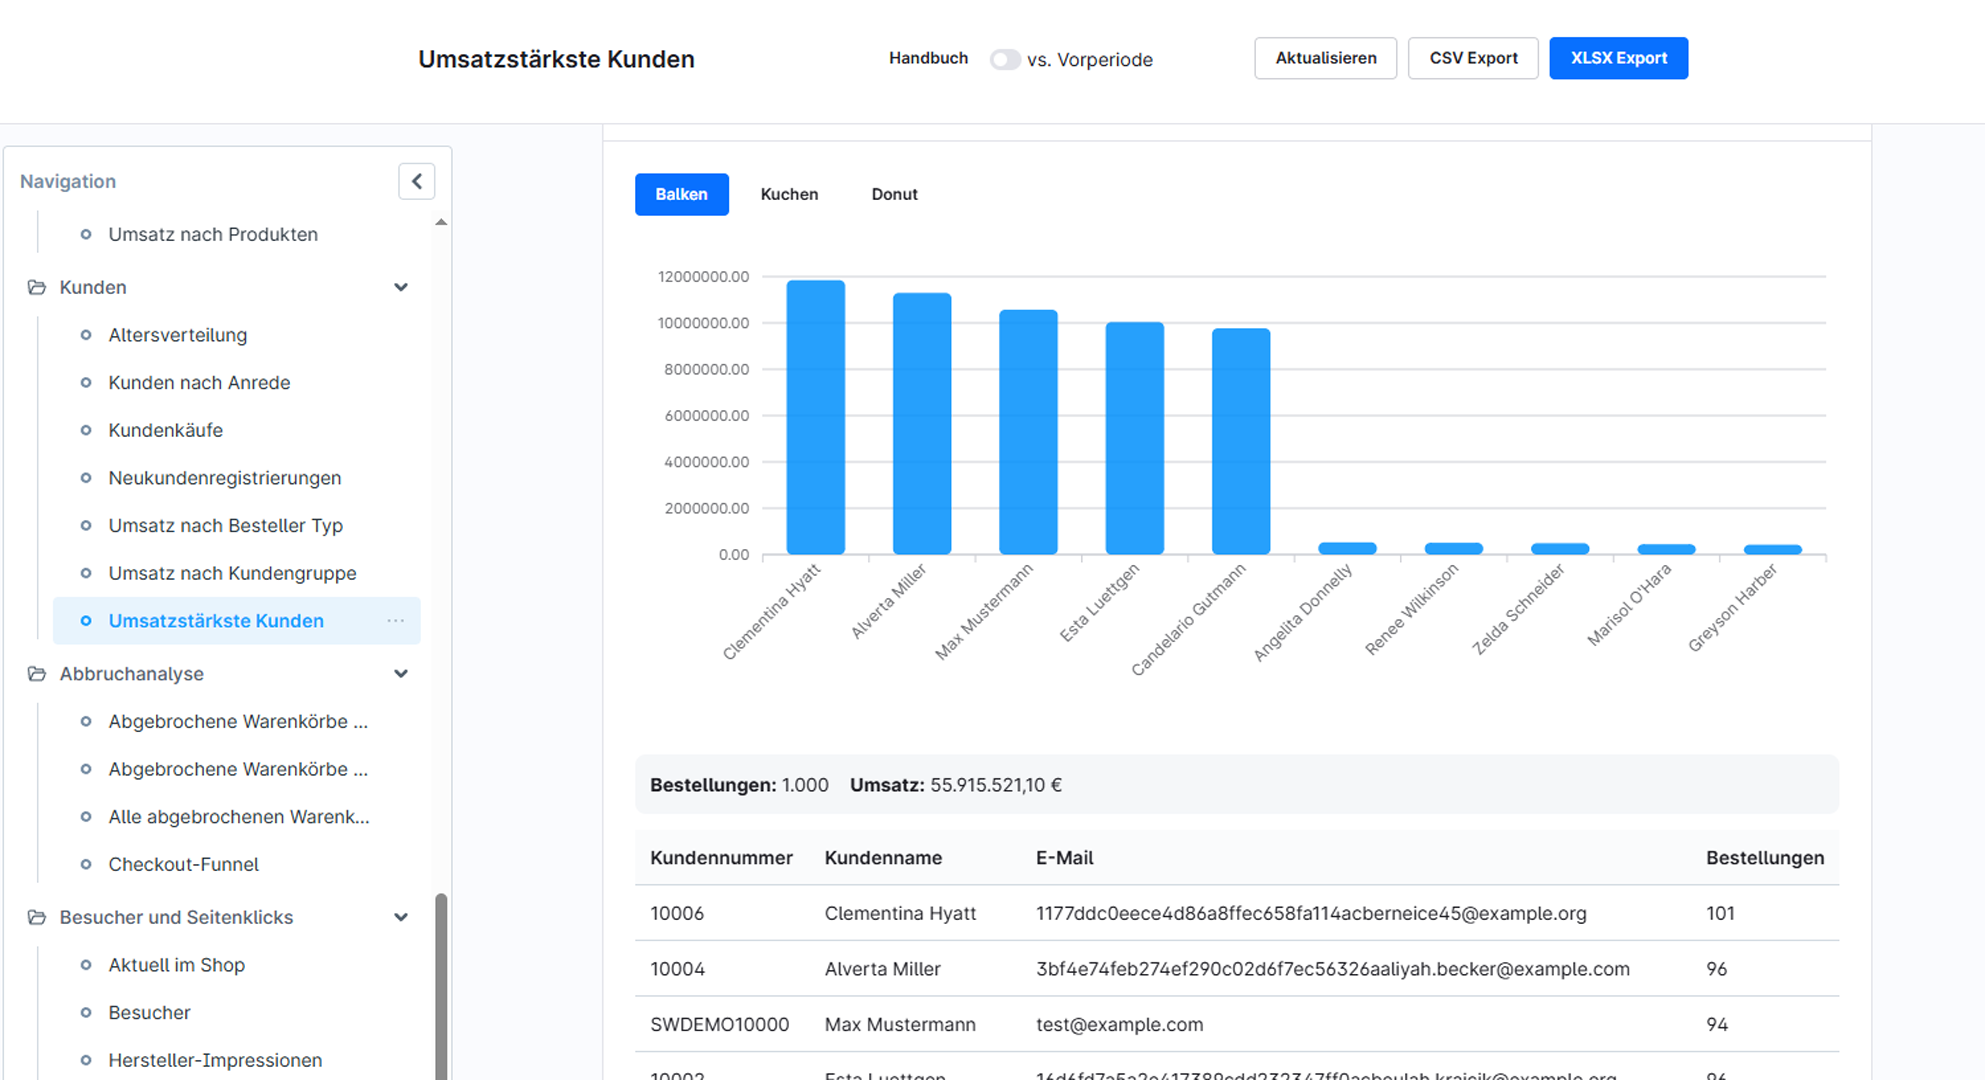
Task: Switch chart to the Kuchen tab
Action: (x=789, y=194)
